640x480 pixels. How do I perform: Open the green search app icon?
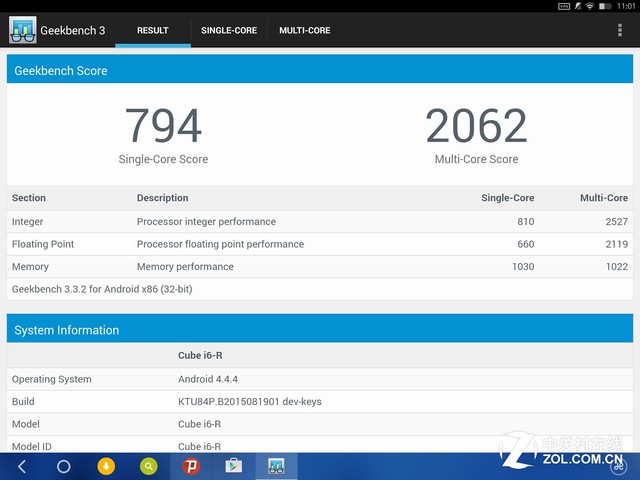(x=148, y=466)
